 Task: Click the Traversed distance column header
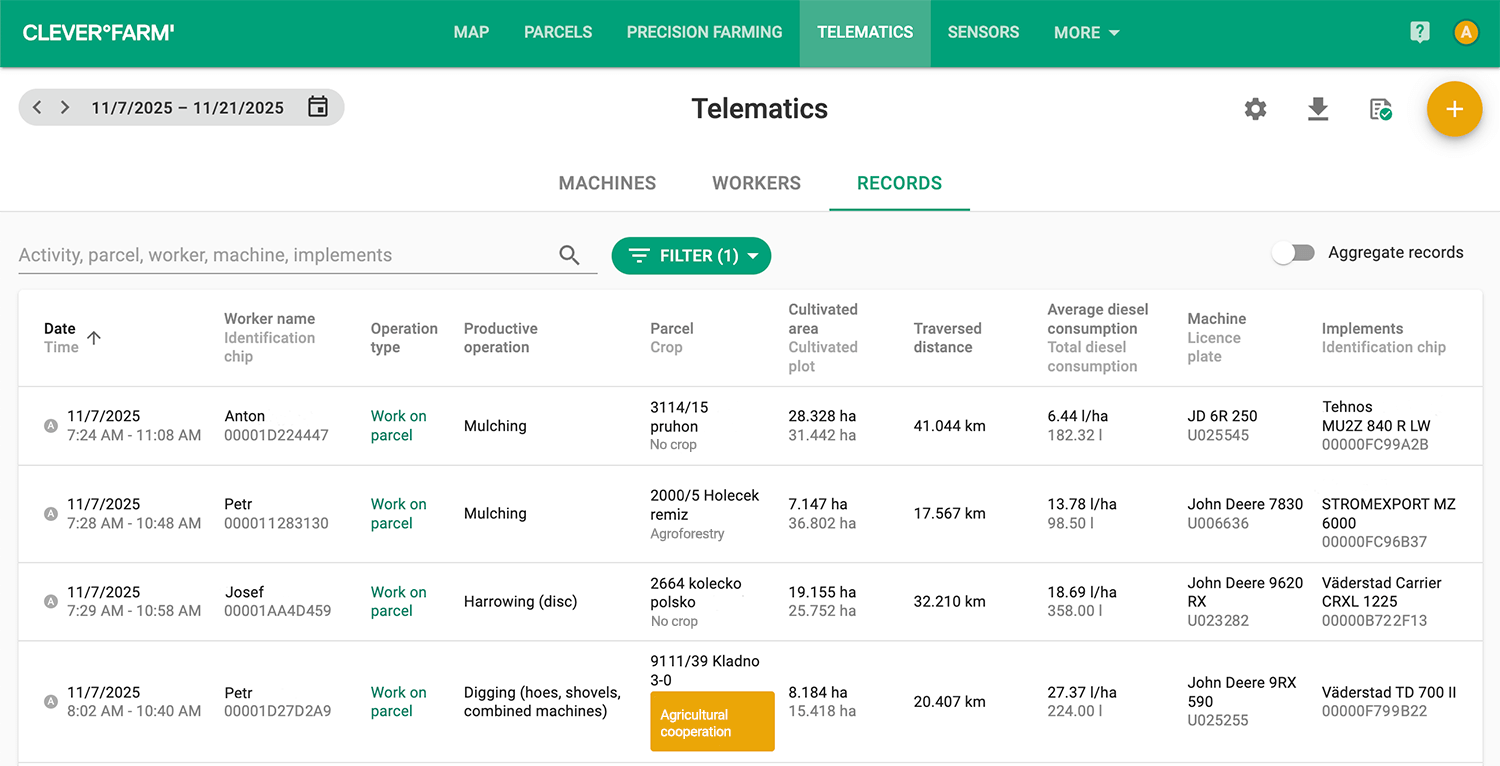click(947, 338)
